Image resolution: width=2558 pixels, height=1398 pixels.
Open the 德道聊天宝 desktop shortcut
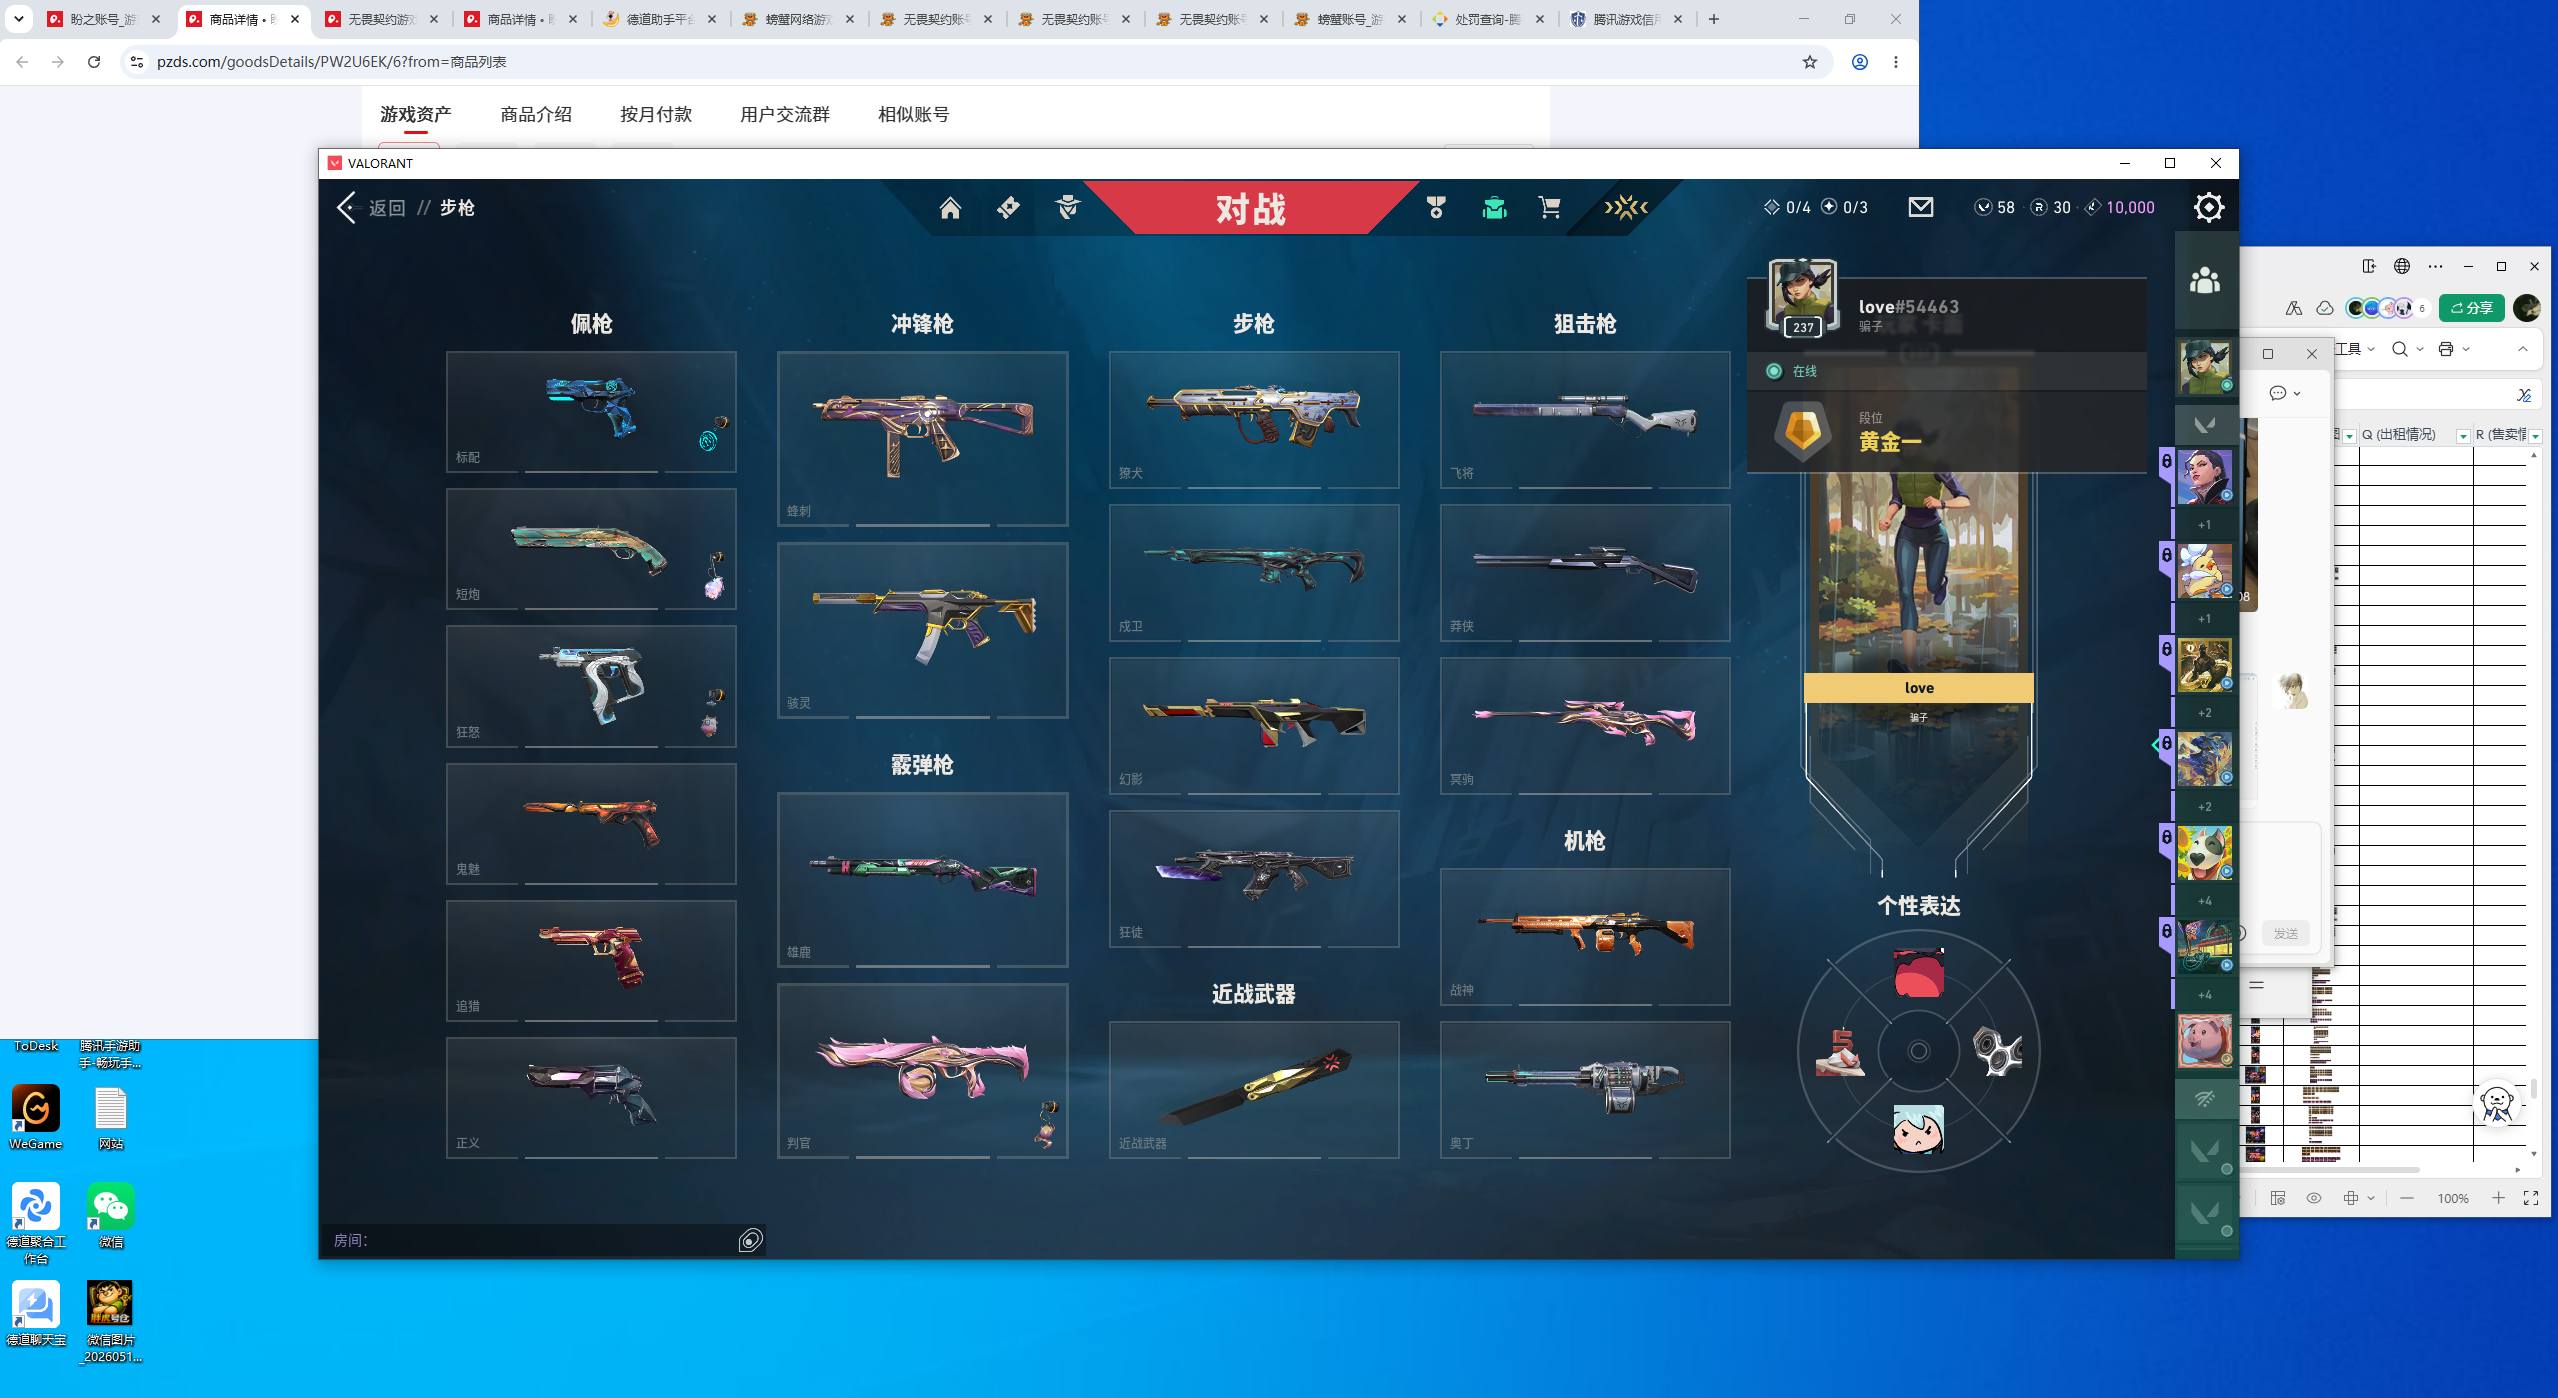click(x=36, y=1313)
